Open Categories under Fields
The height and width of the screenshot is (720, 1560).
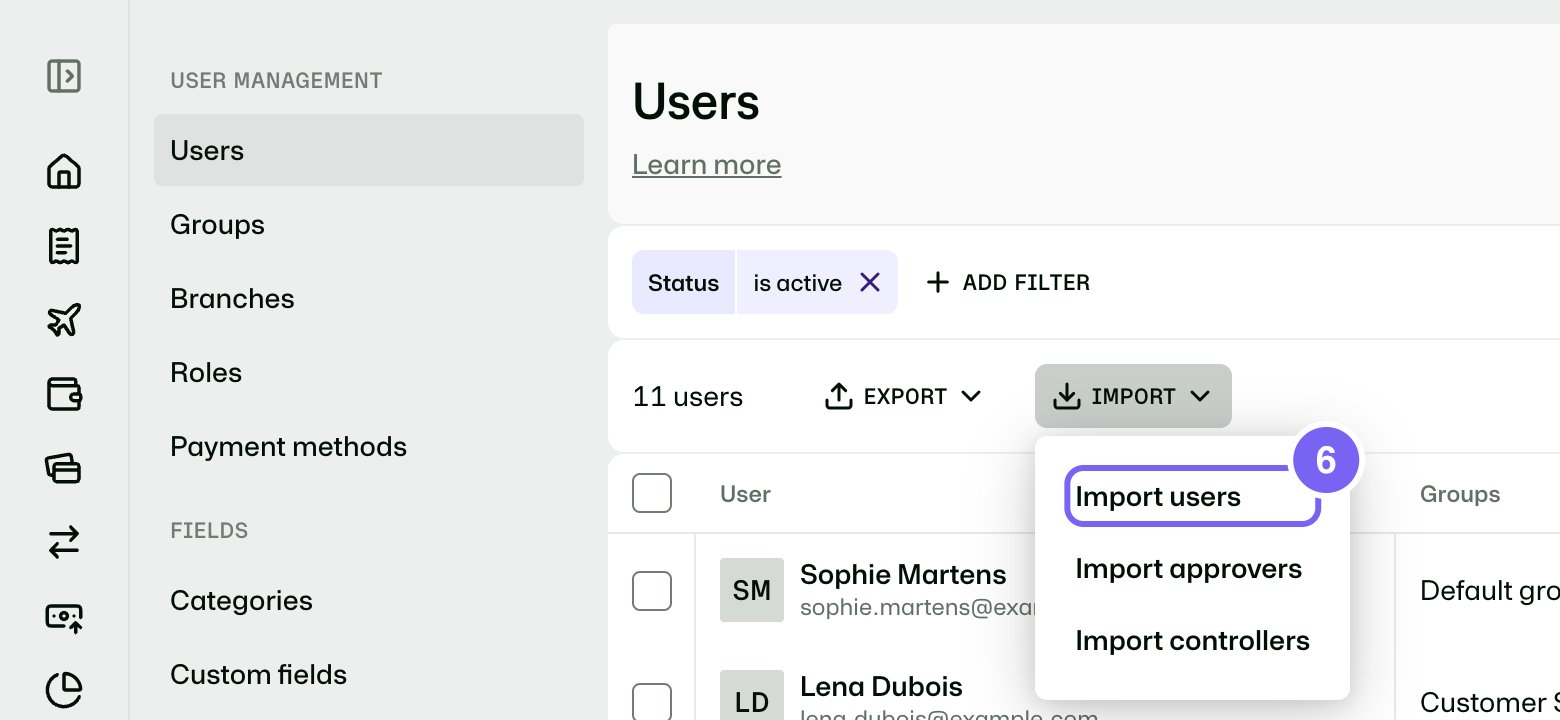click(369, 600)
